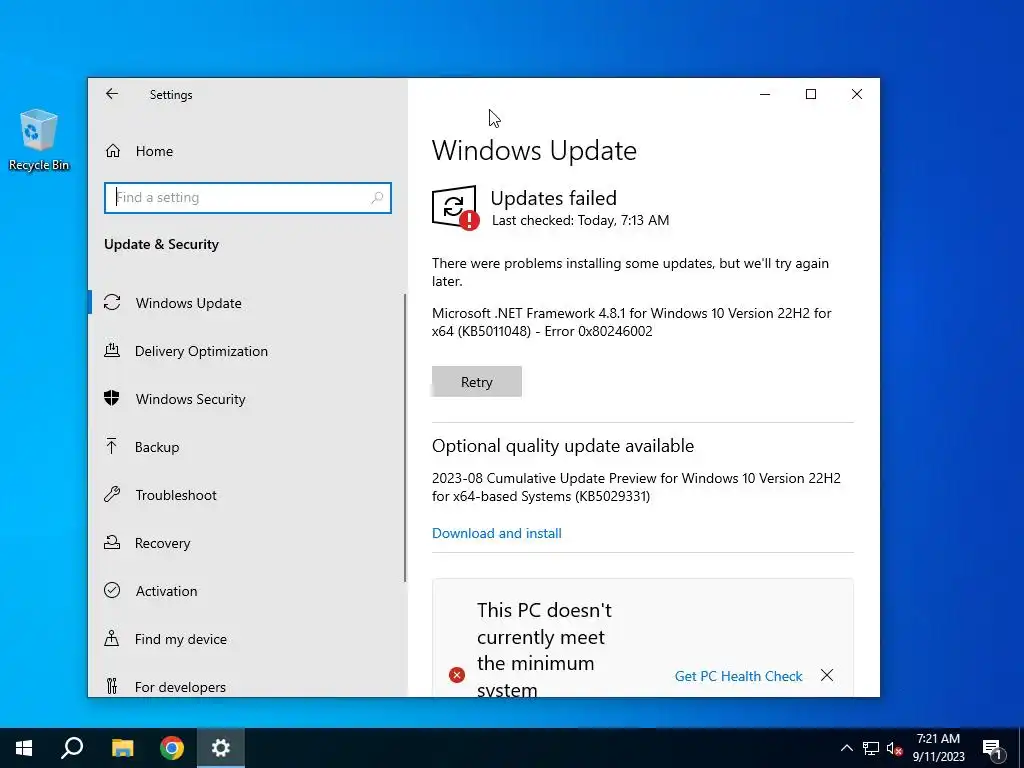Viewport: 1024px width, 768px height.
Task: Close the Settings window
Action: 857,94
